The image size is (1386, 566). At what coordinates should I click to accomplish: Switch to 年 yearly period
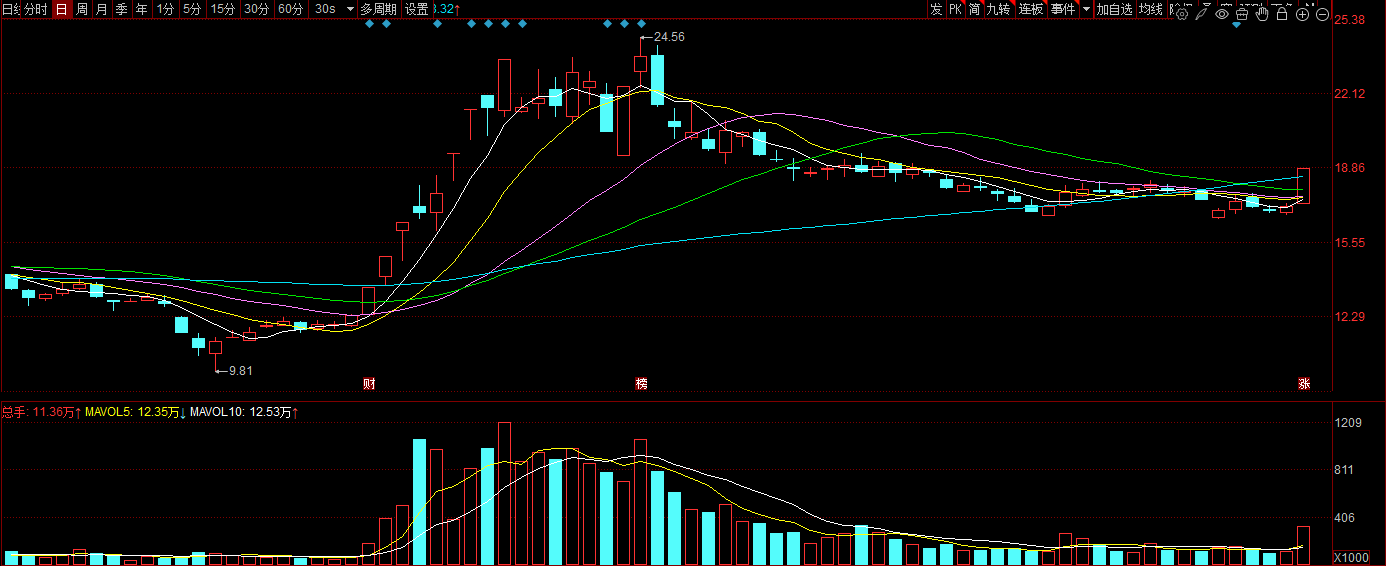click(x=142, y=9)
